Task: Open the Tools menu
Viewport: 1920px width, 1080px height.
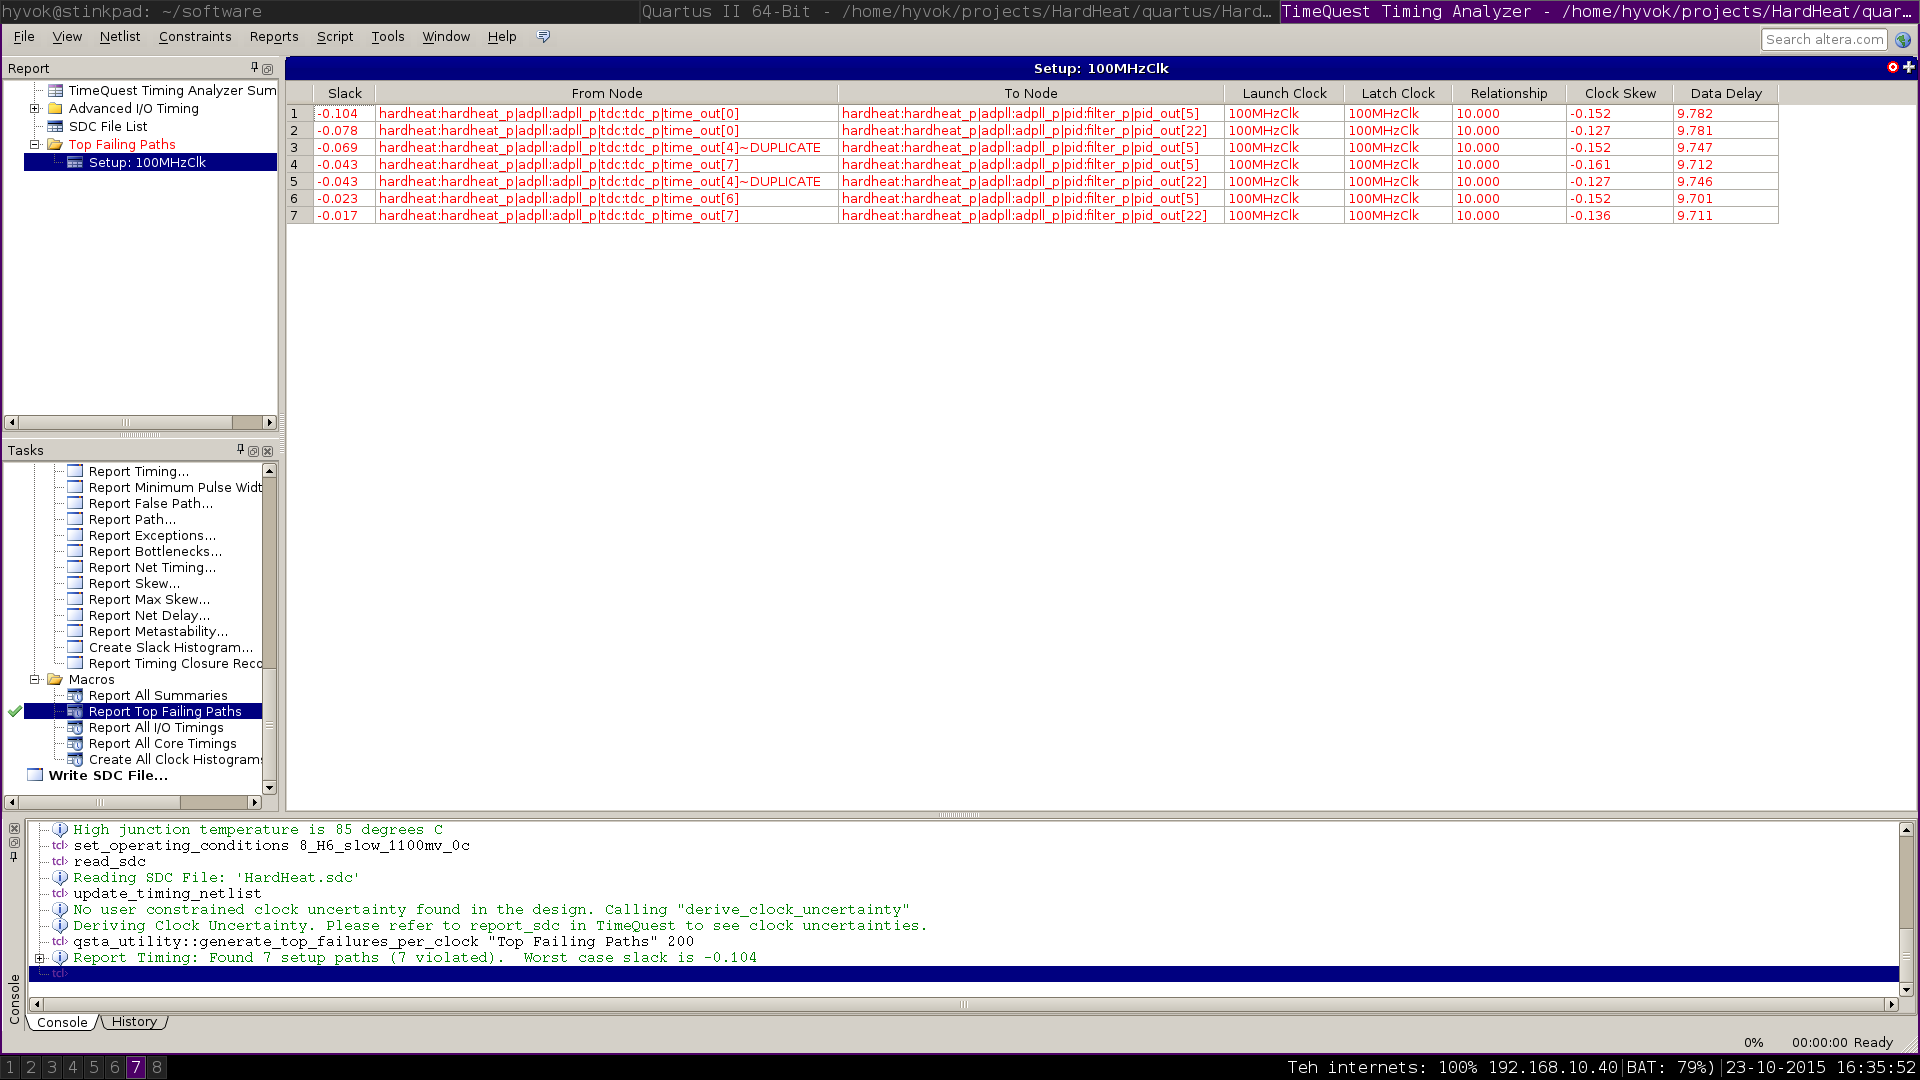Action: [x=388, y=36]
